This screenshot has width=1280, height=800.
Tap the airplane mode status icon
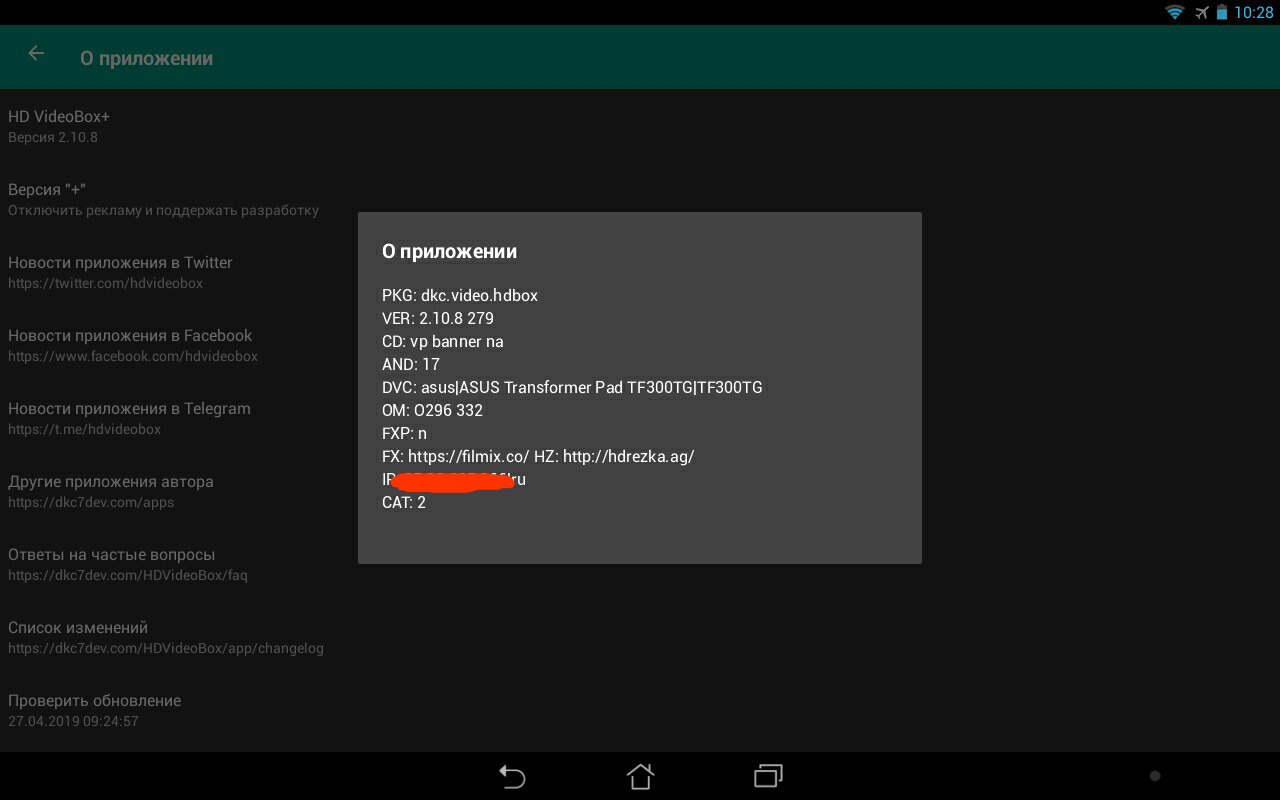pos(1201,12)
